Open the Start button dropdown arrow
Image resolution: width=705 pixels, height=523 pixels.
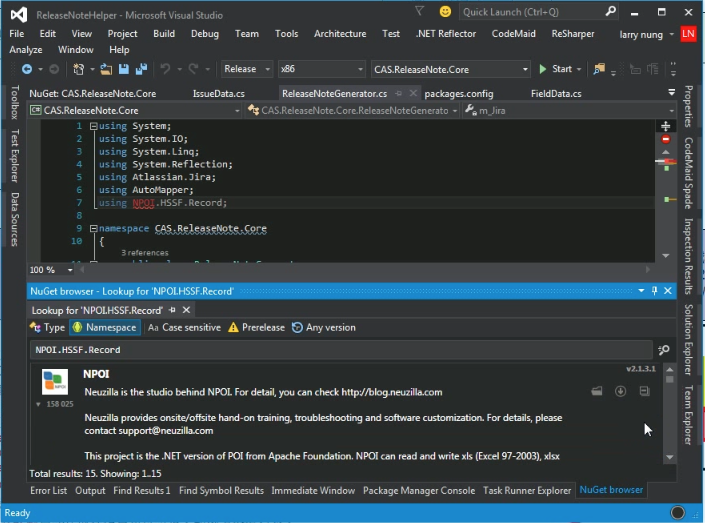(x=579, y=69)
